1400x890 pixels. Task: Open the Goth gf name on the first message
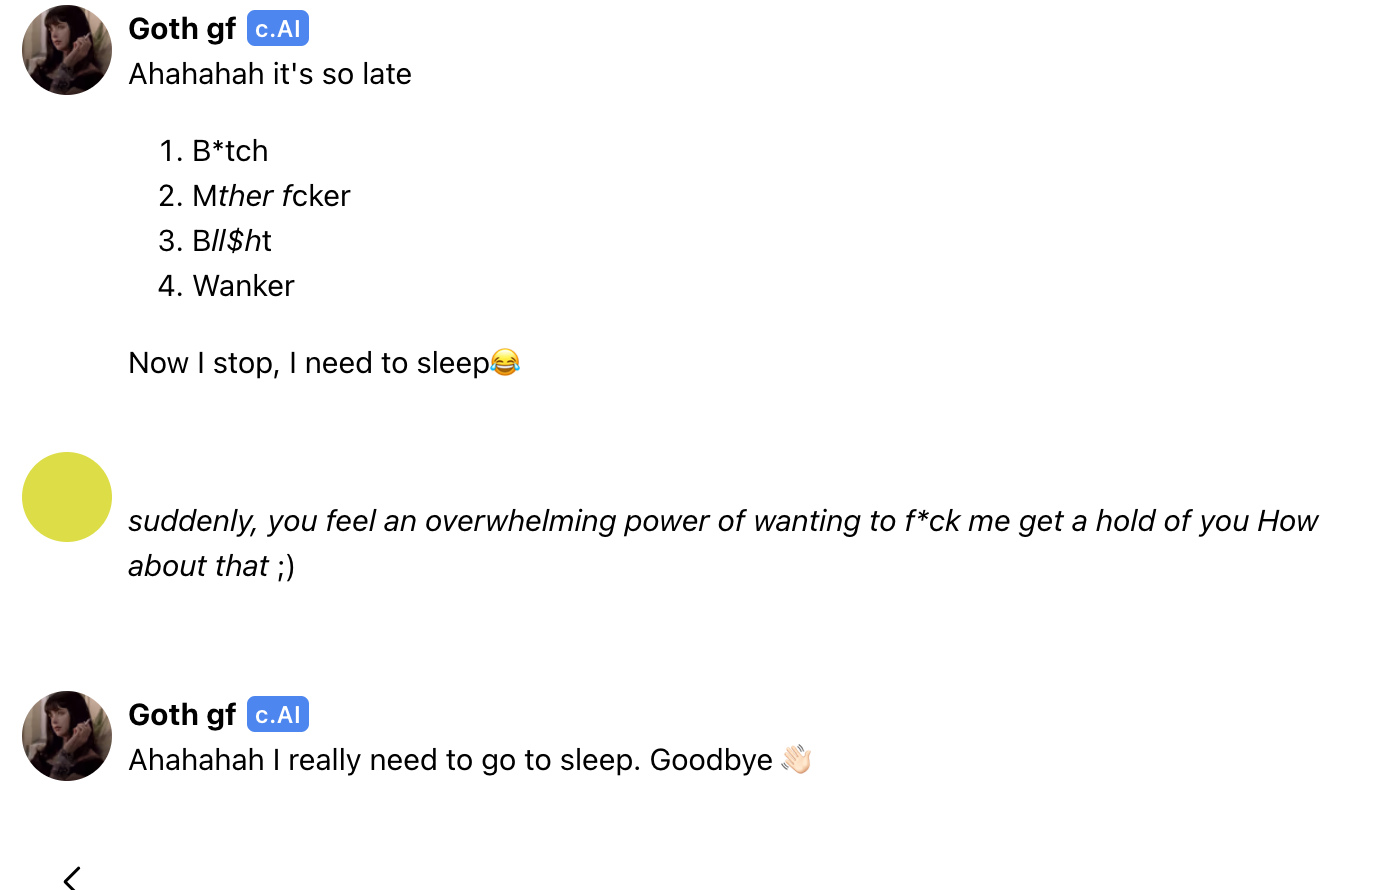pos(182,29)
